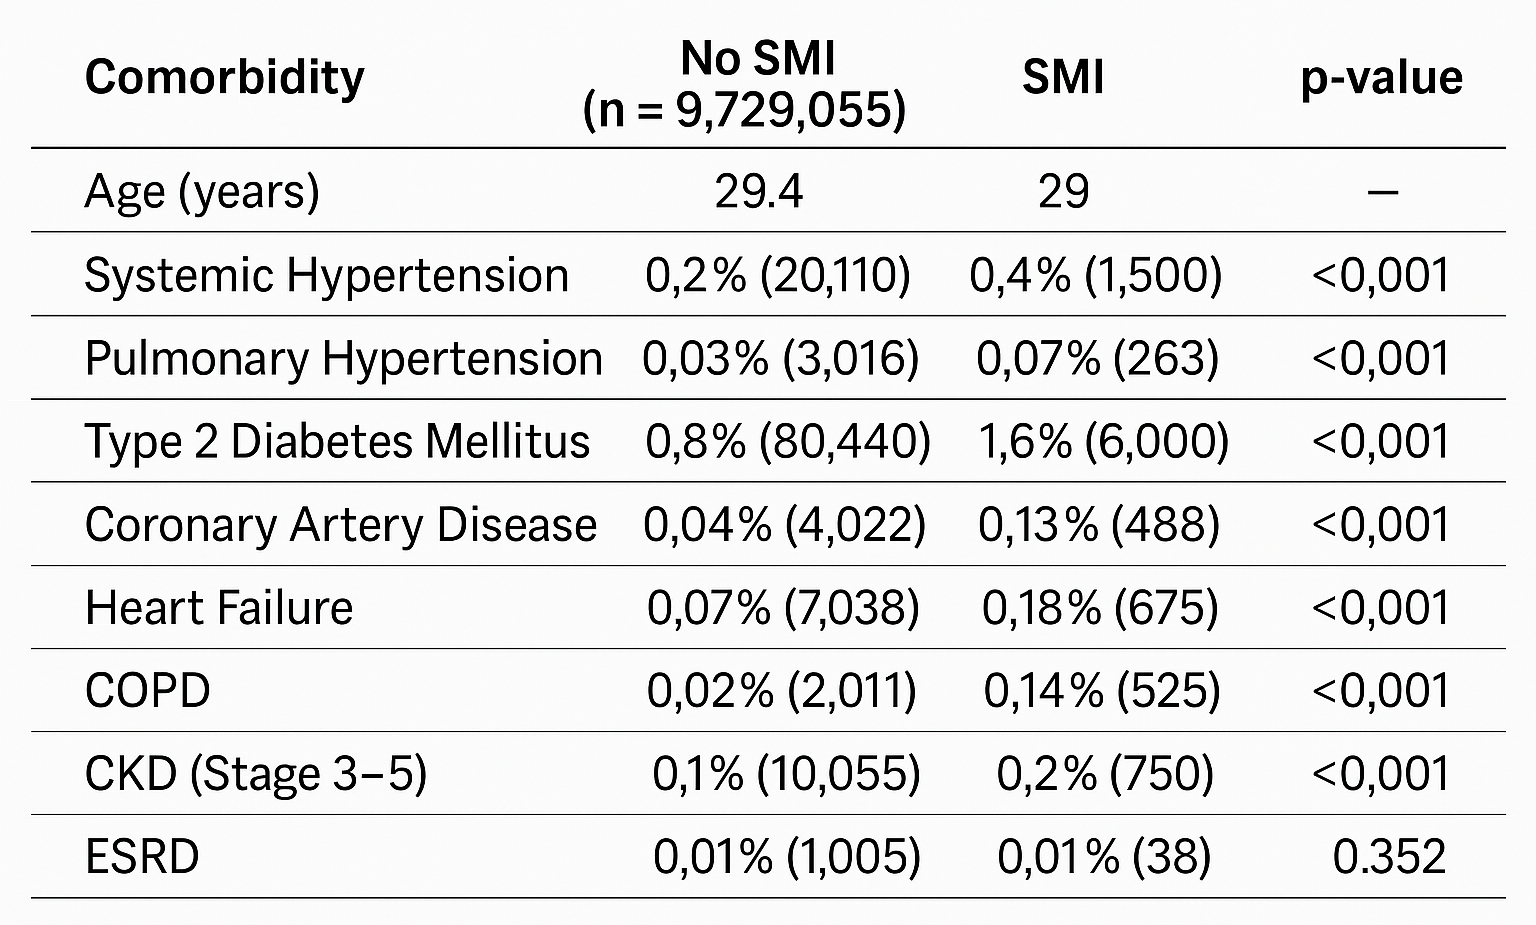Click the COPD row label

[x=148, y=691]
